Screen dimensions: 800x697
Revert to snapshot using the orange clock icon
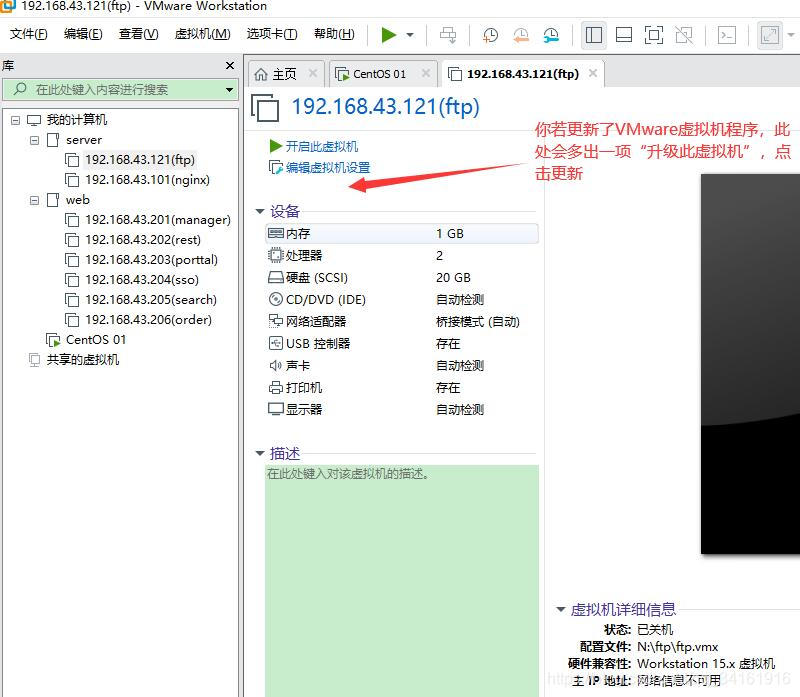click(521, 35)
